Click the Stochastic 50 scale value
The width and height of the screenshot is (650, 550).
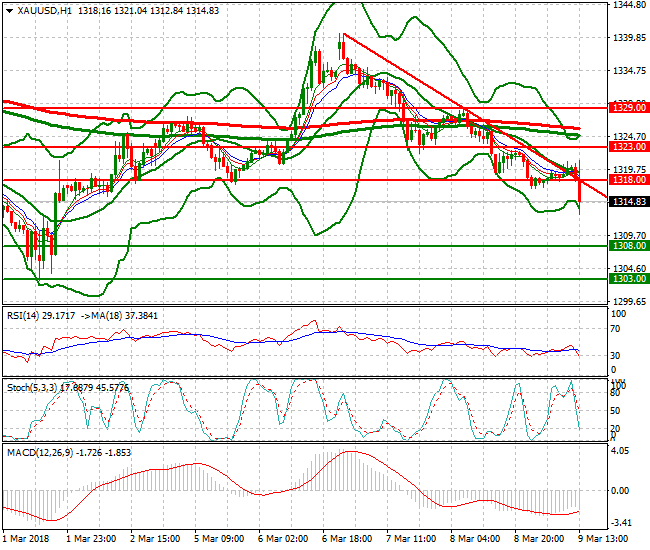click(616, 411)
